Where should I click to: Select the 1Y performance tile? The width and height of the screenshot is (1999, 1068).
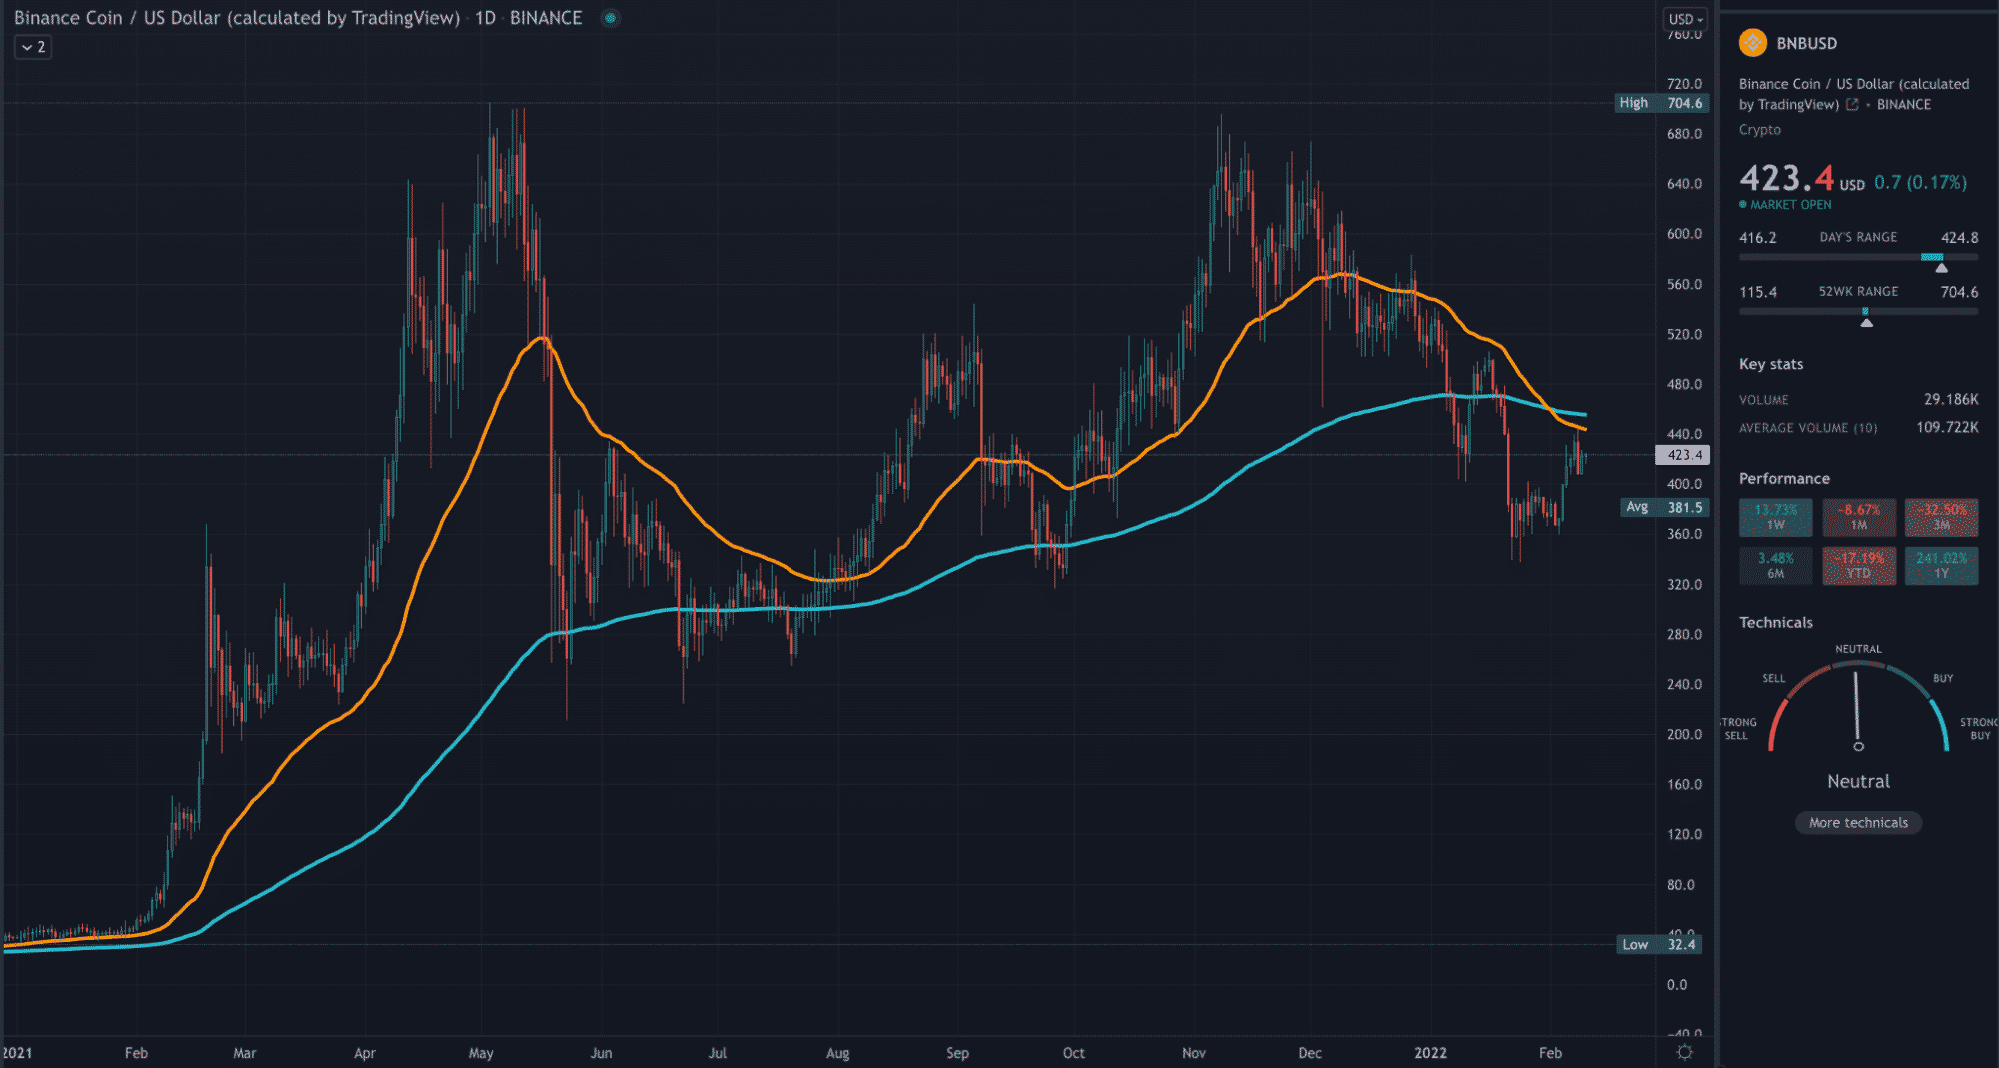pyautogui.click(x=1941, y=566)
